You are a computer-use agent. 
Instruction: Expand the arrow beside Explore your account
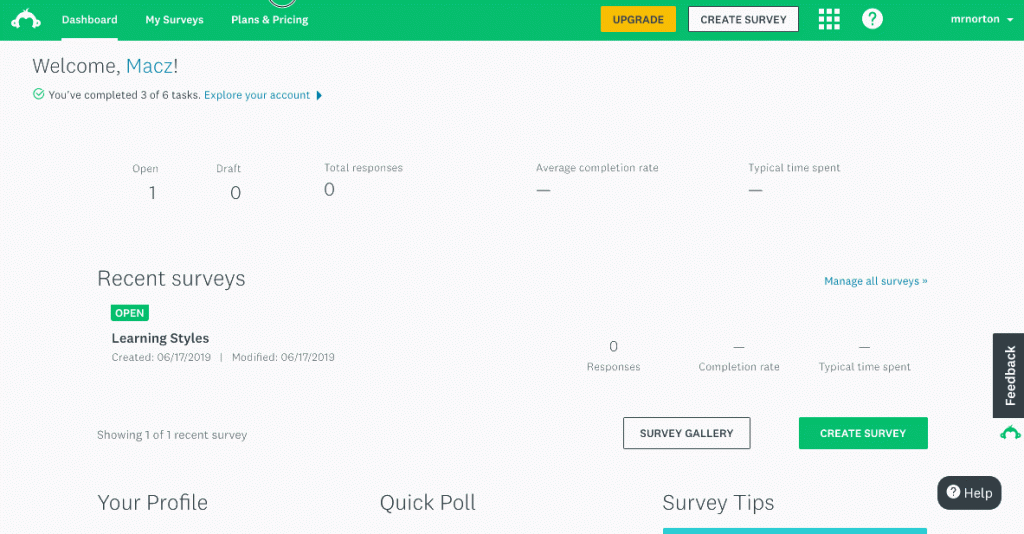pos(319,95)
